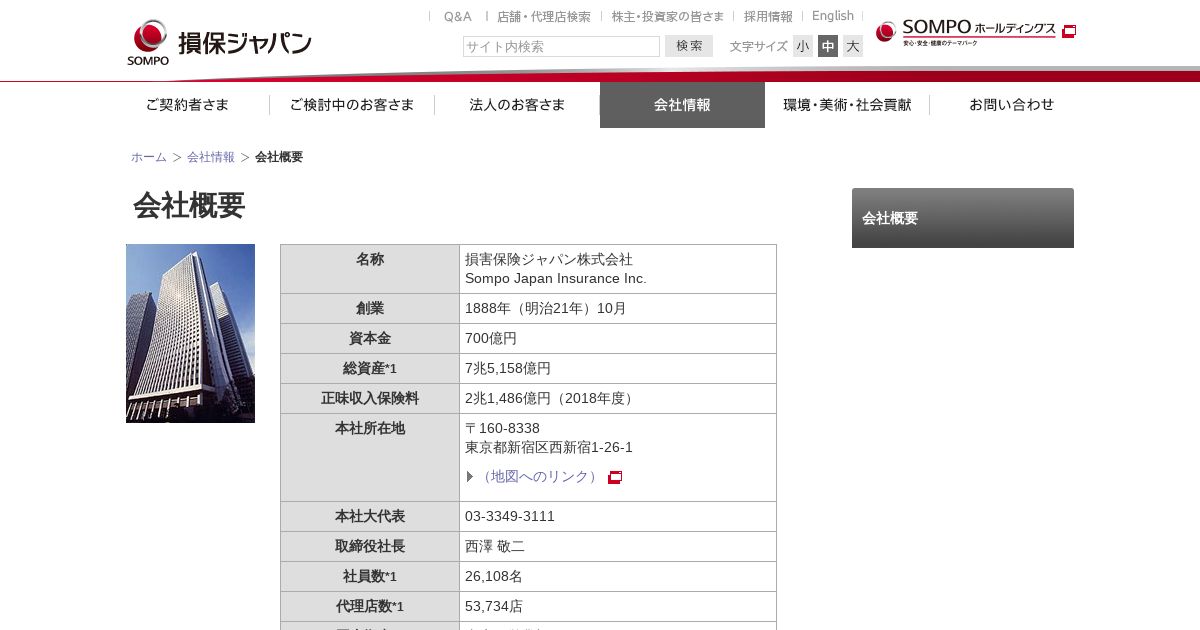The image size is (1200, 630).
Task: Click the 総資産*1 row label
Action: 370,368
